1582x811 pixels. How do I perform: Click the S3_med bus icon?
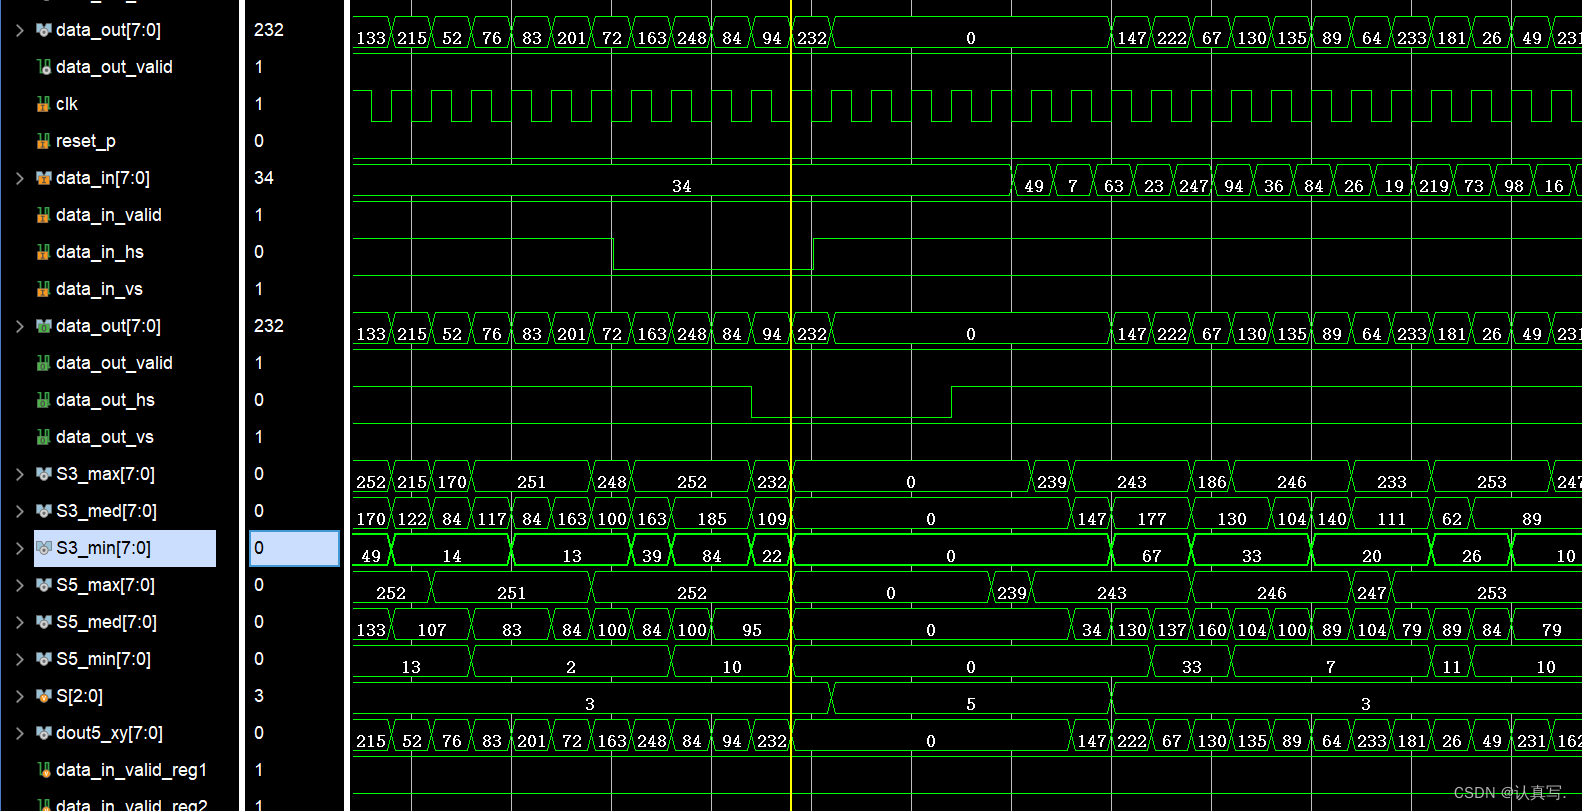(x=43, y=511)
